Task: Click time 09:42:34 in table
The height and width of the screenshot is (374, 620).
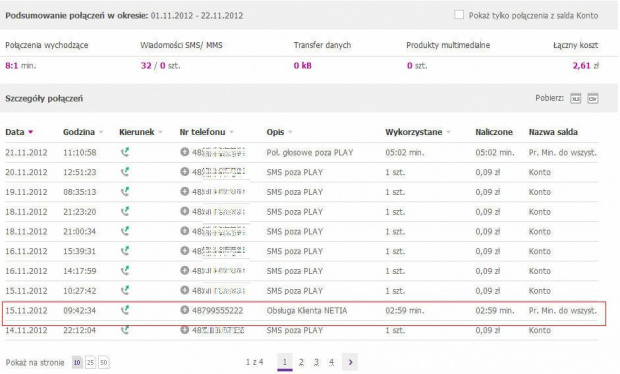Action: [x=79, y=311]
